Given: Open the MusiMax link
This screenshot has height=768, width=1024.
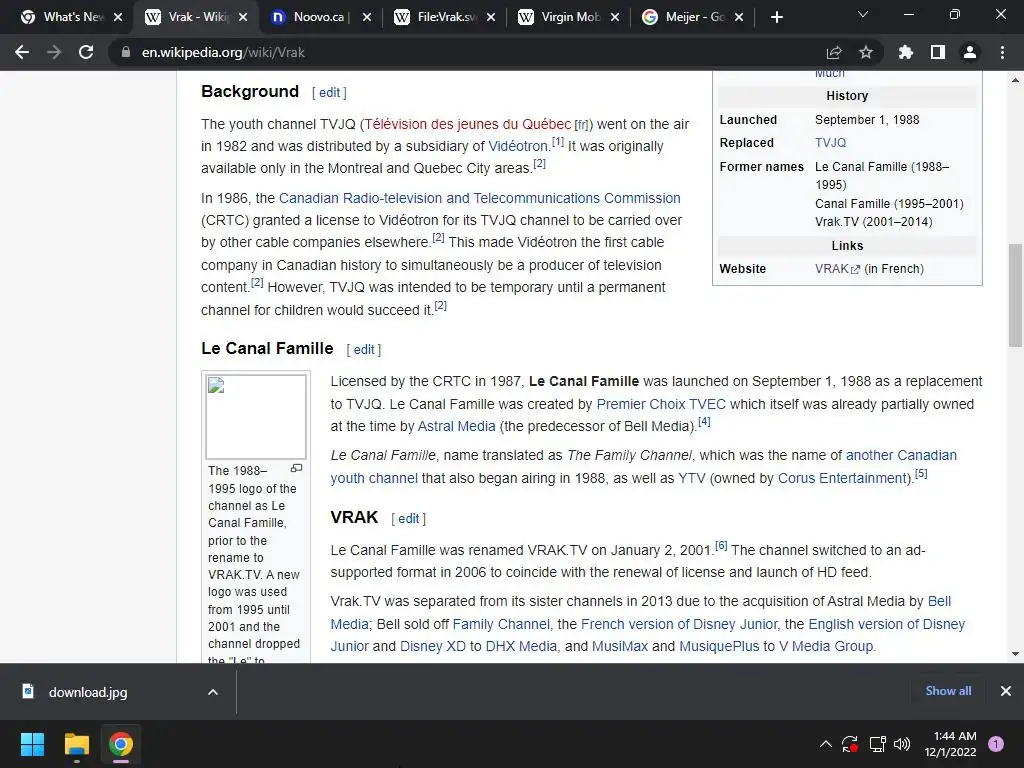Looking at the screenshot, I should [x=620, y=647].
